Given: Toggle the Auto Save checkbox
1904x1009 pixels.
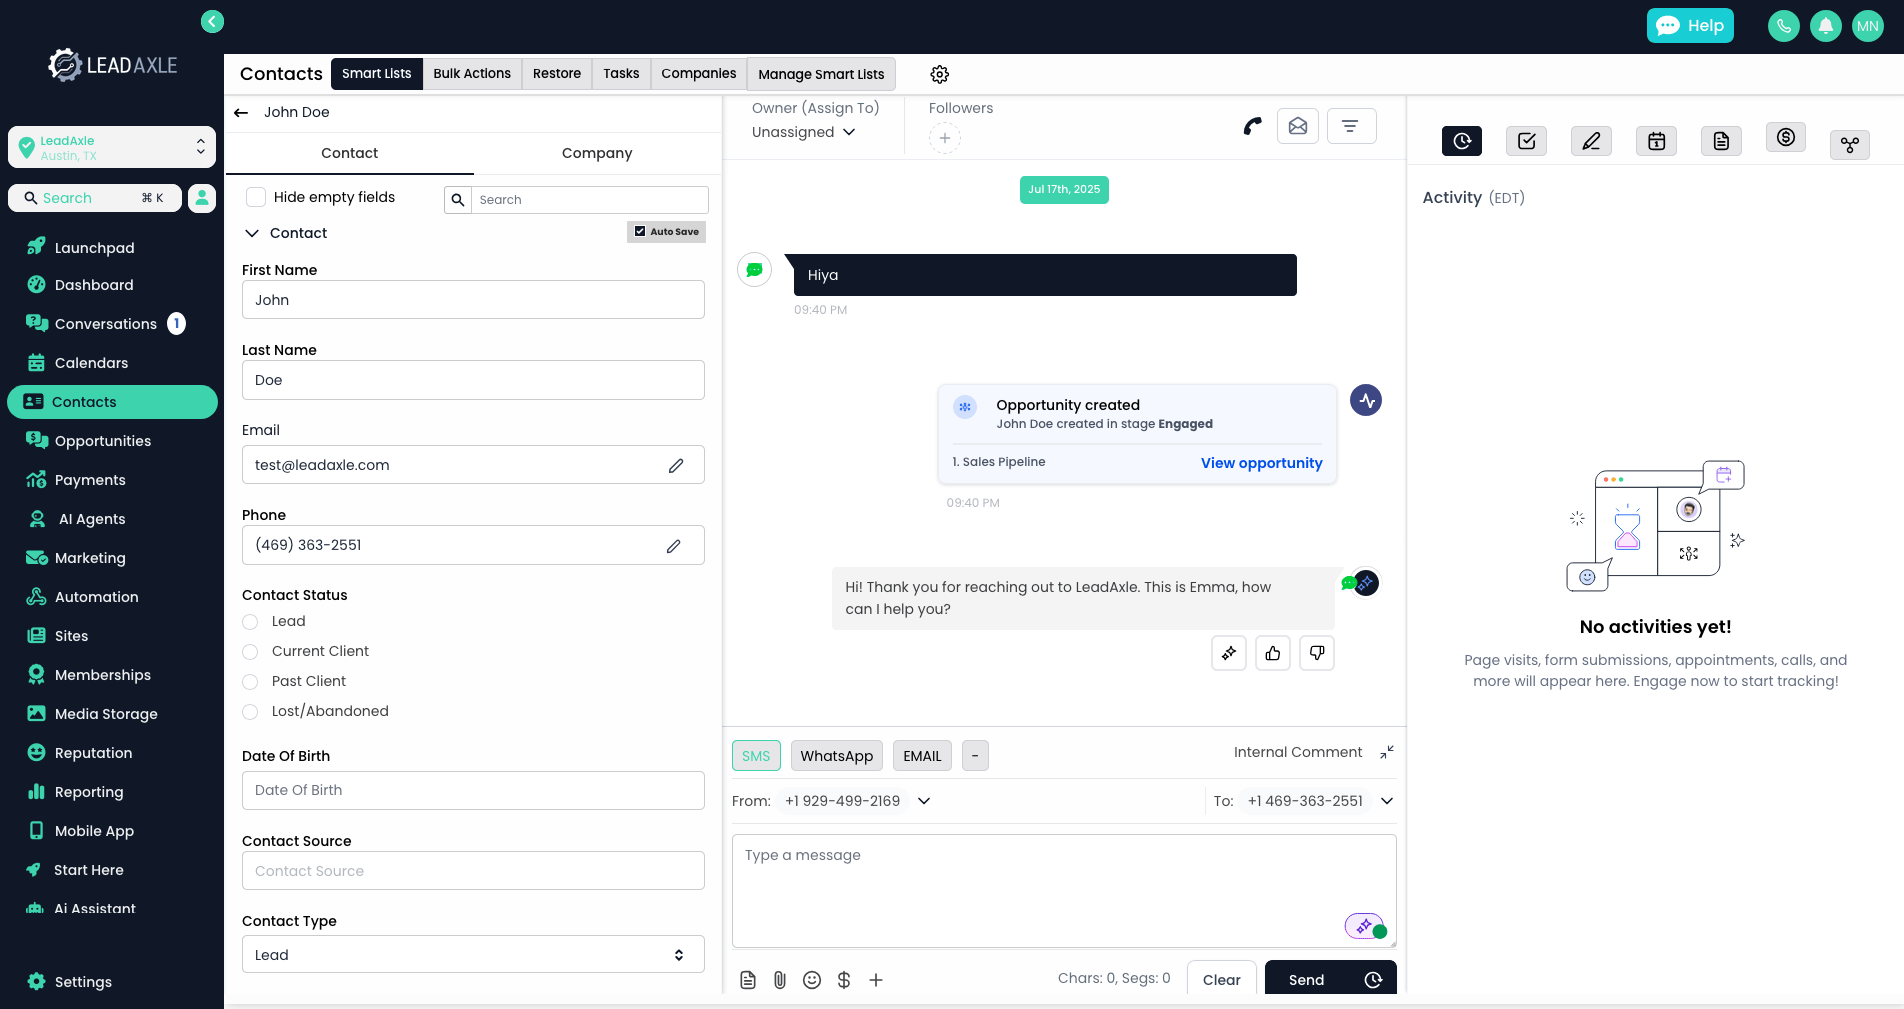Looking at the screenshot, I should (640, 232).
